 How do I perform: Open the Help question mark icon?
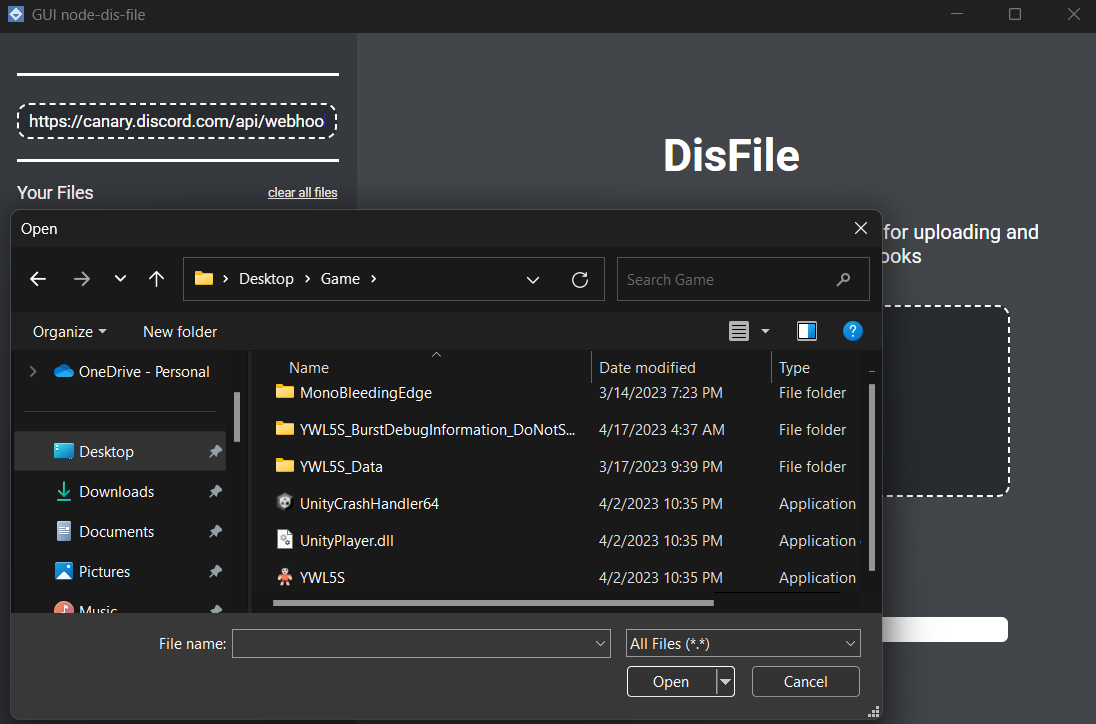pos(852,331)
